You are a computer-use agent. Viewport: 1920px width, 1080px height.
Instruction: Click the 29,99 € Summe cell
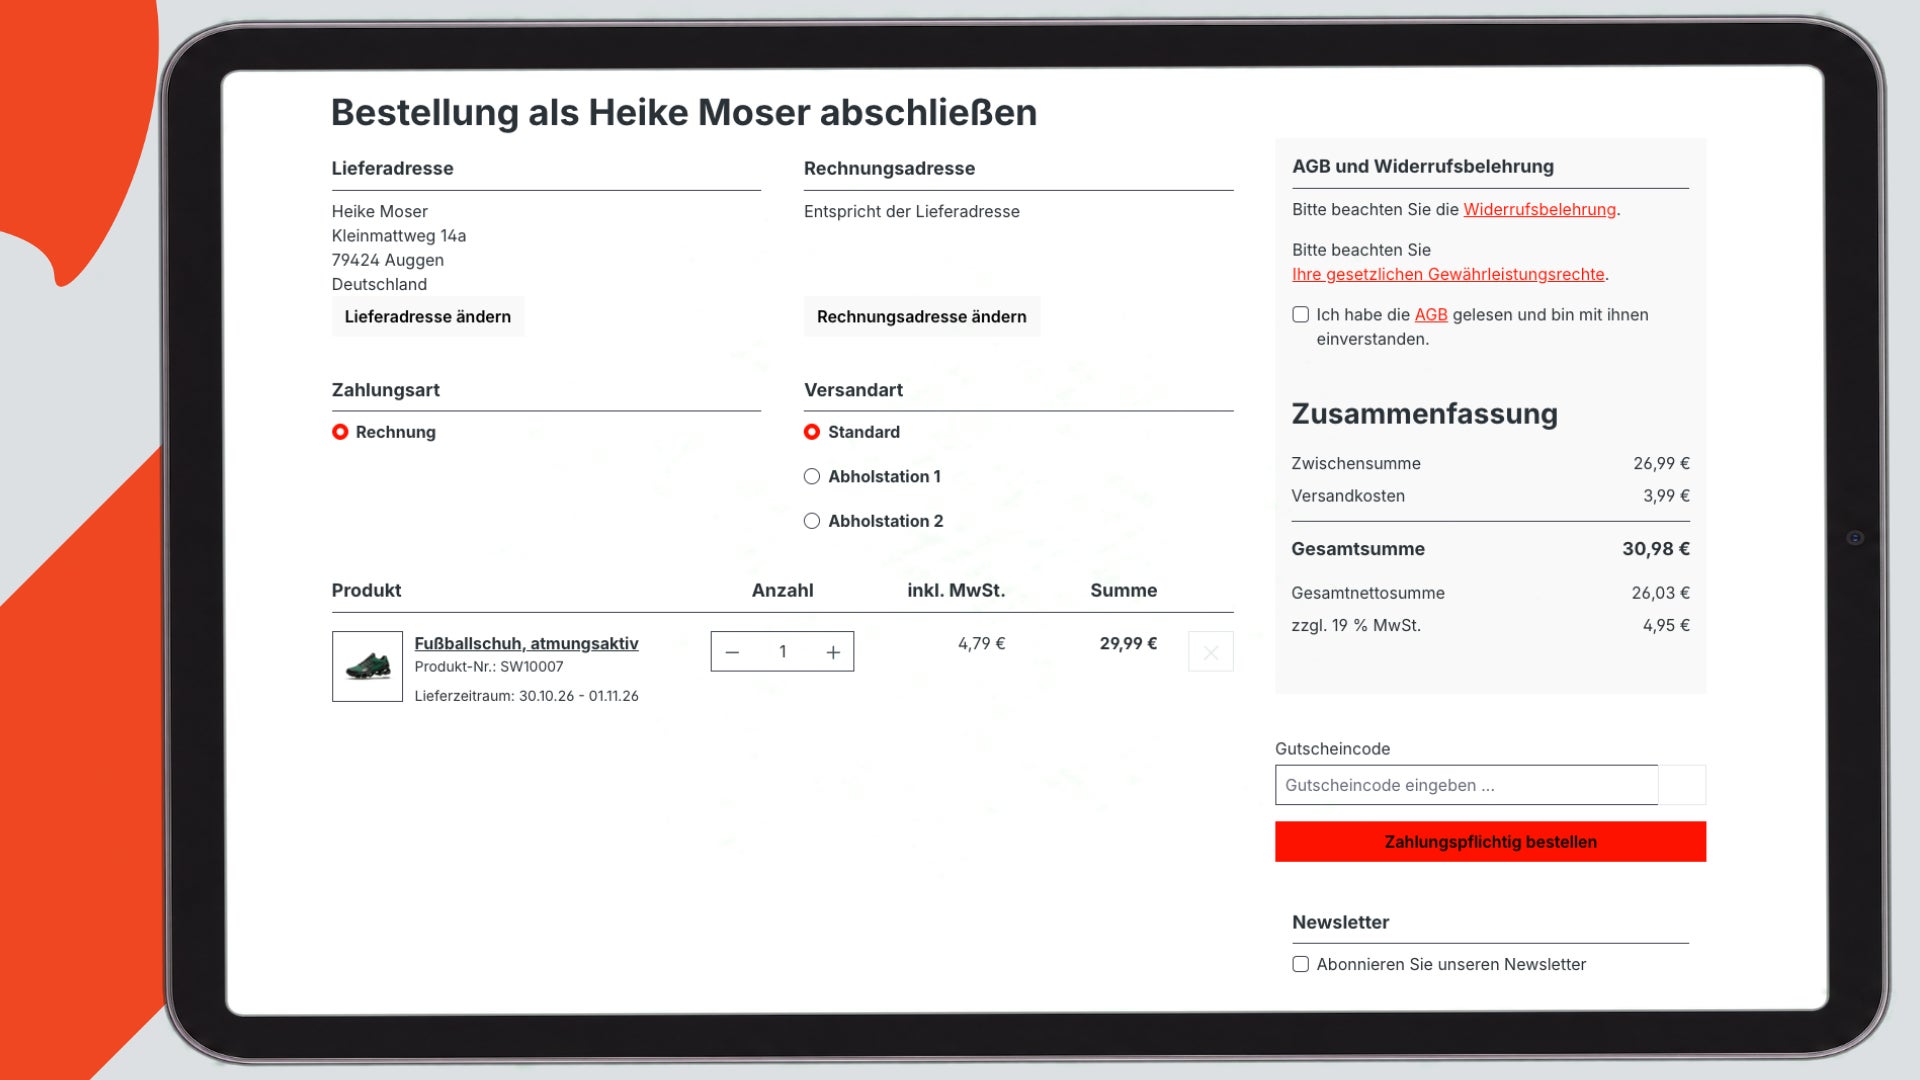pyautogui.click(x=1128, y=643)
